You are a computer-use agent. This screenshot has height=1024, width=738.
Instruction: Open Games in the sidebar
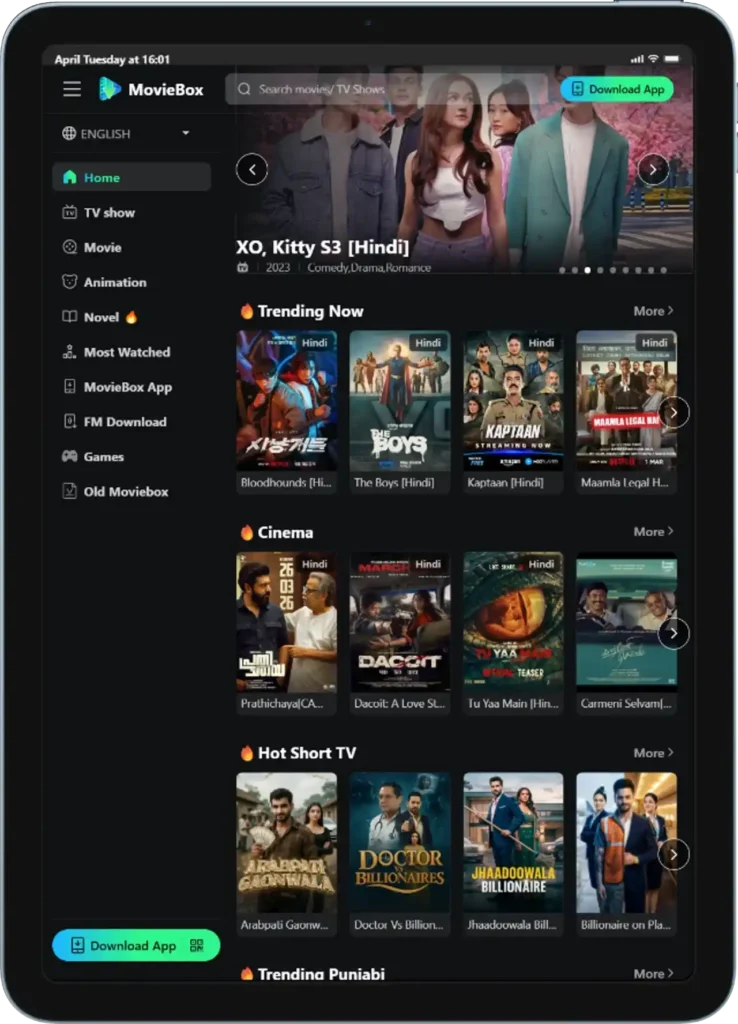131,456
